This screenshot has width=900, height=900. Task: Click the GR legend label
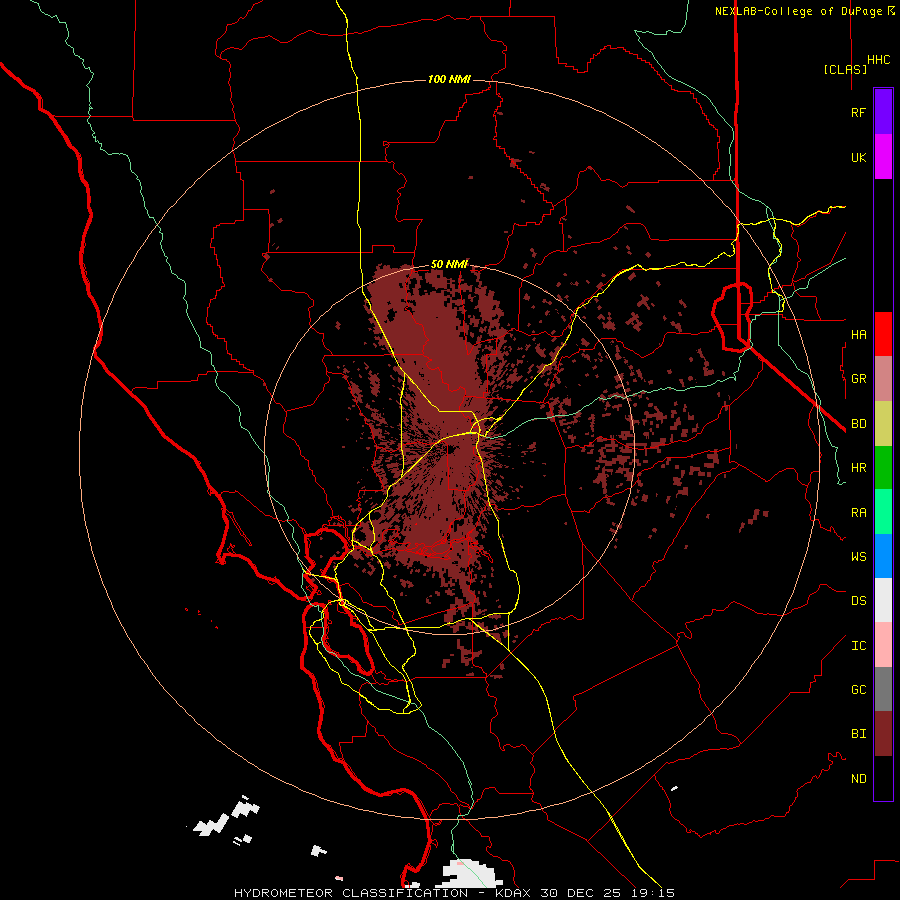[x=858, y=379]
